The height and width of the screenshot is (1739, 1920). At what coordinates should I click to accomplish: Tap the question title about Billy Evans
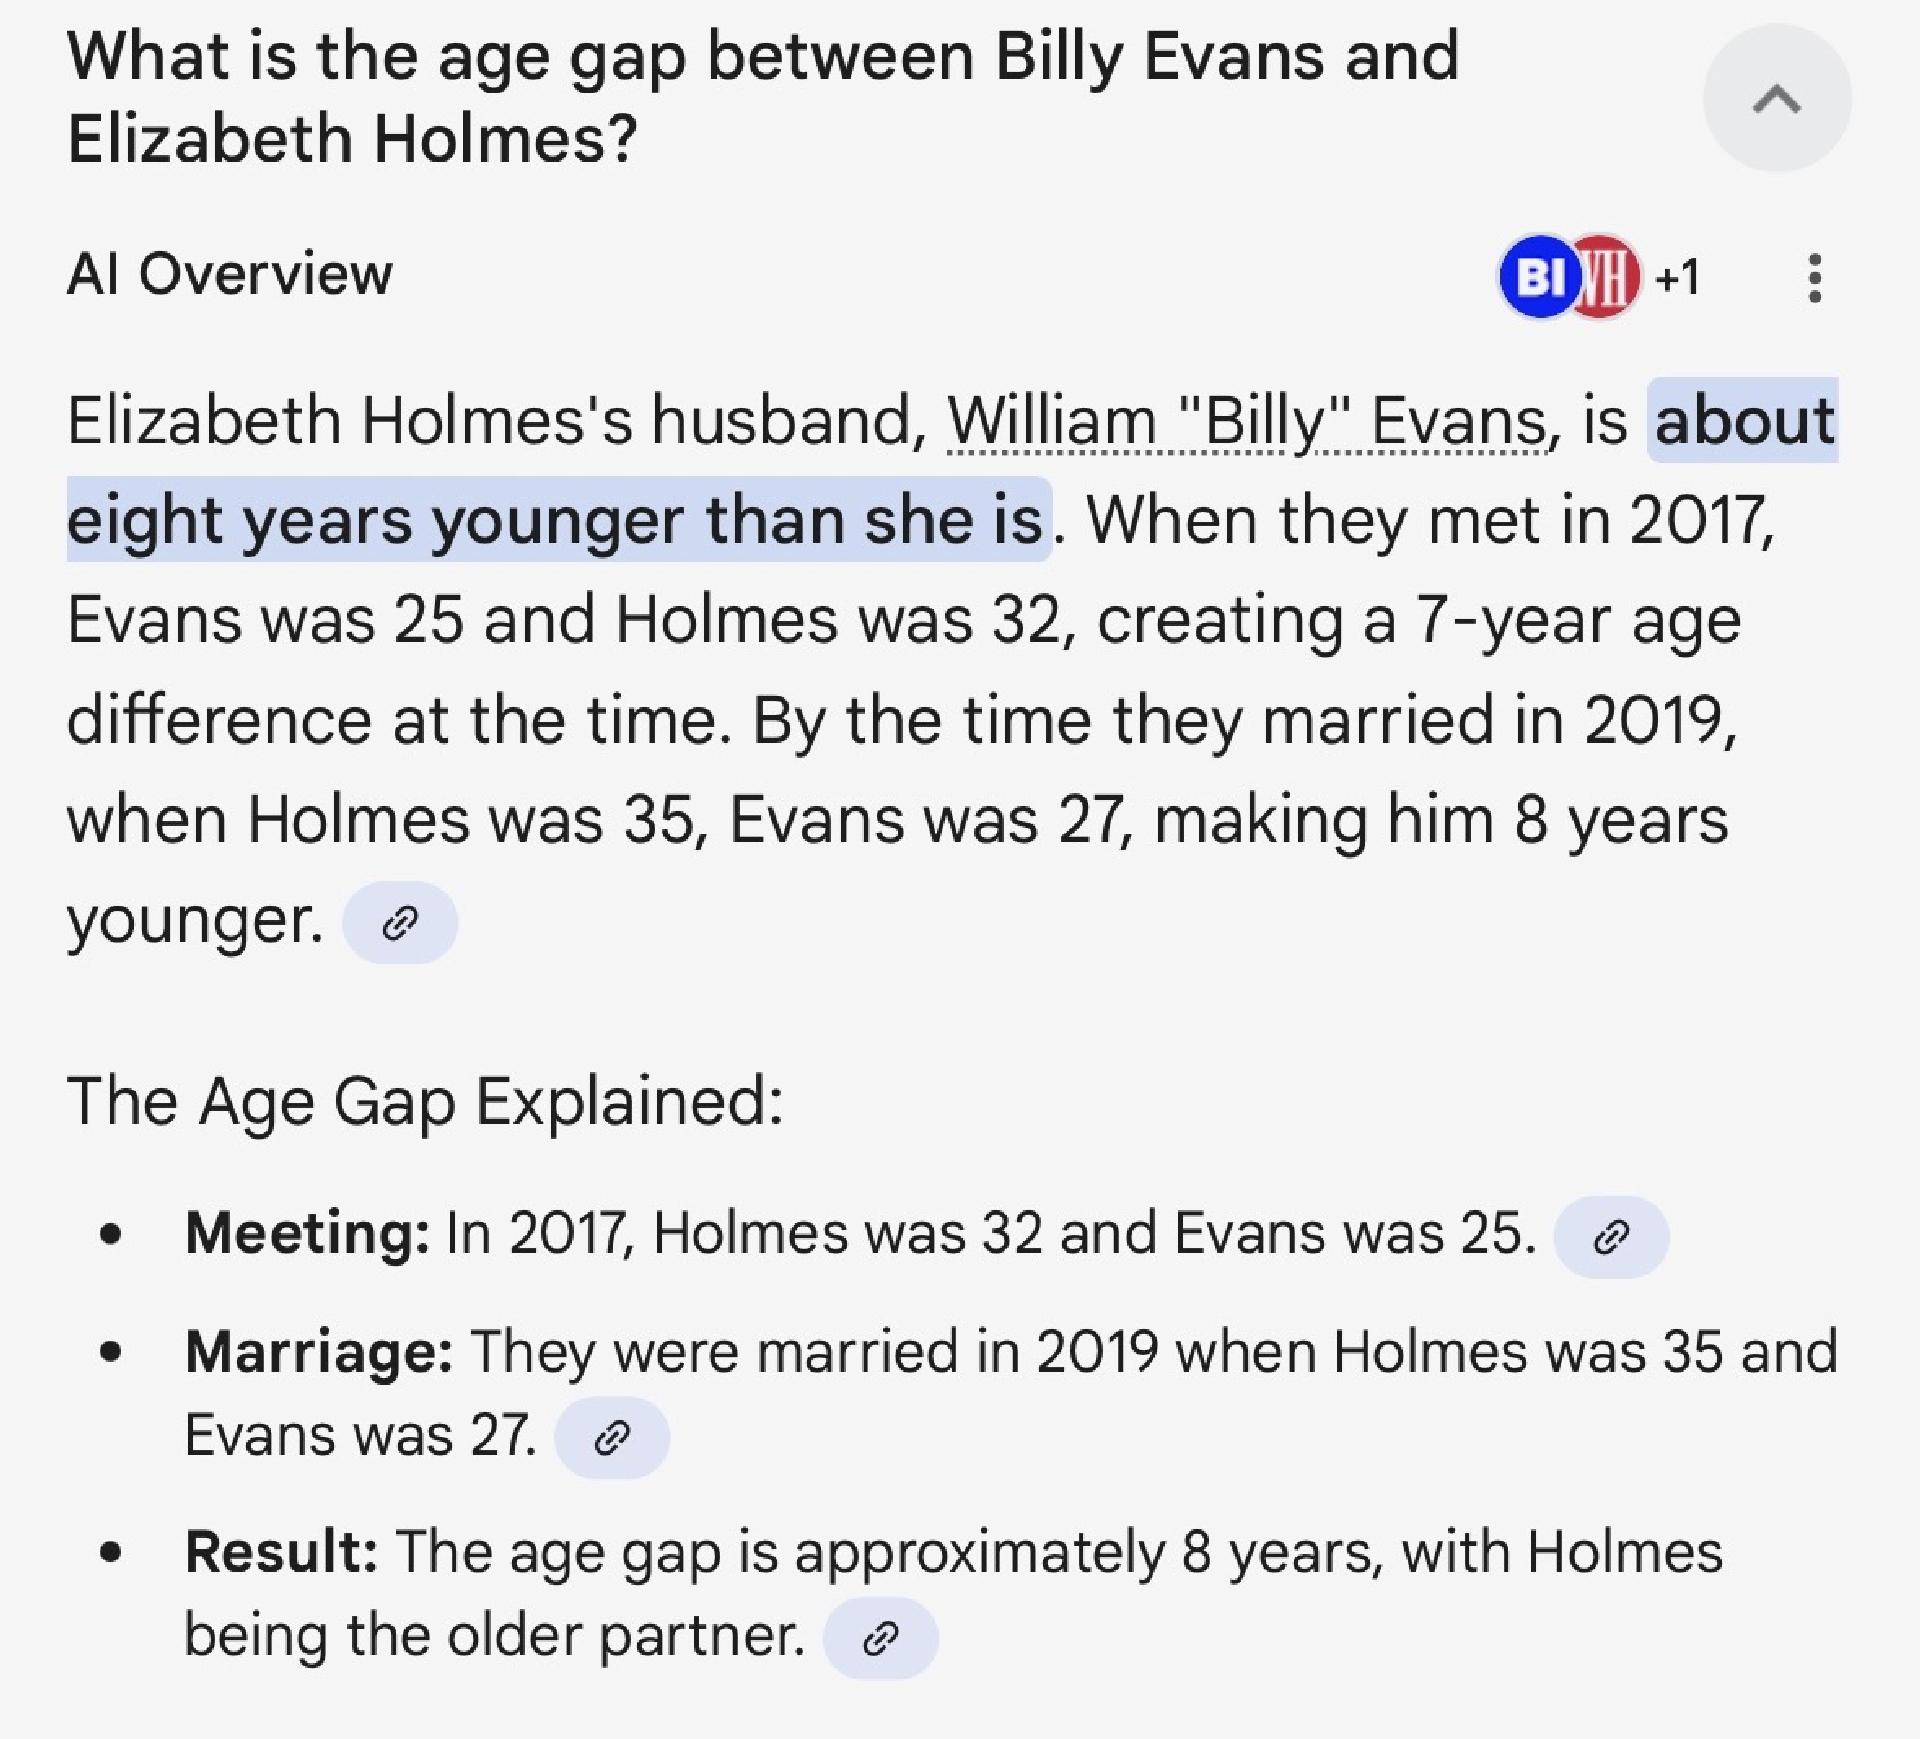(763, 97)
